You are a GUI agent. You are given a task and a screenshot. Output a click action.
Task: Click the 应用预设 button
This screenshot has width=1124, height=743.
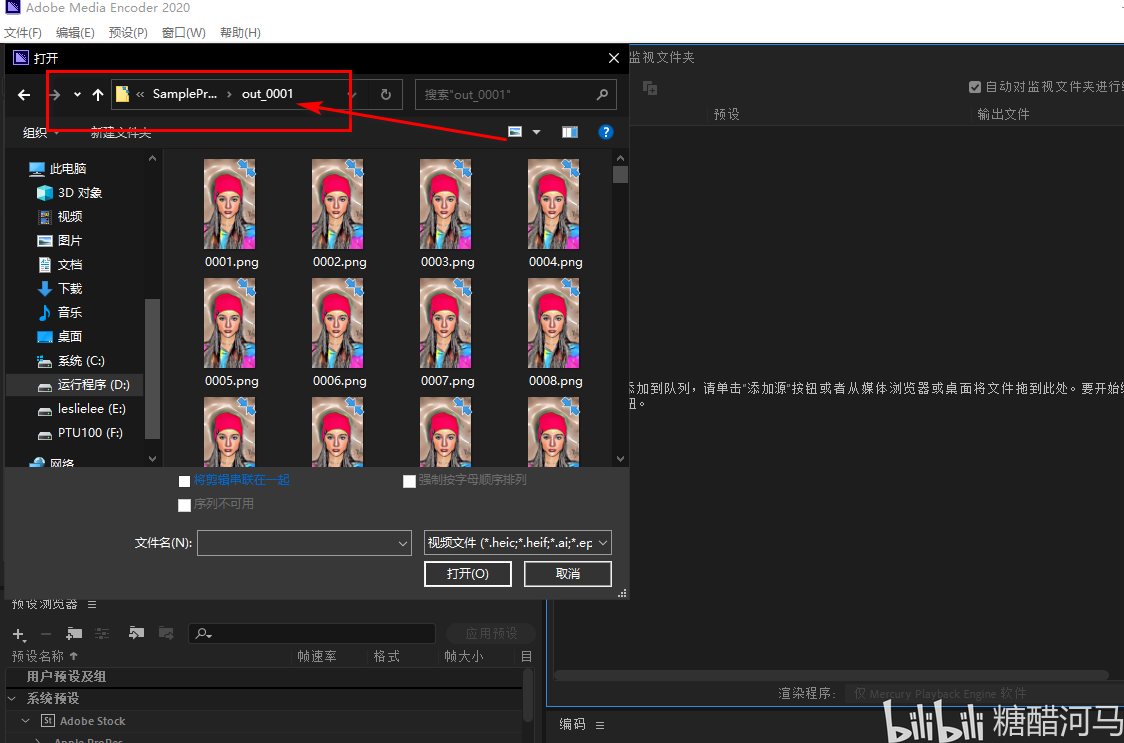tap(491, 633)
